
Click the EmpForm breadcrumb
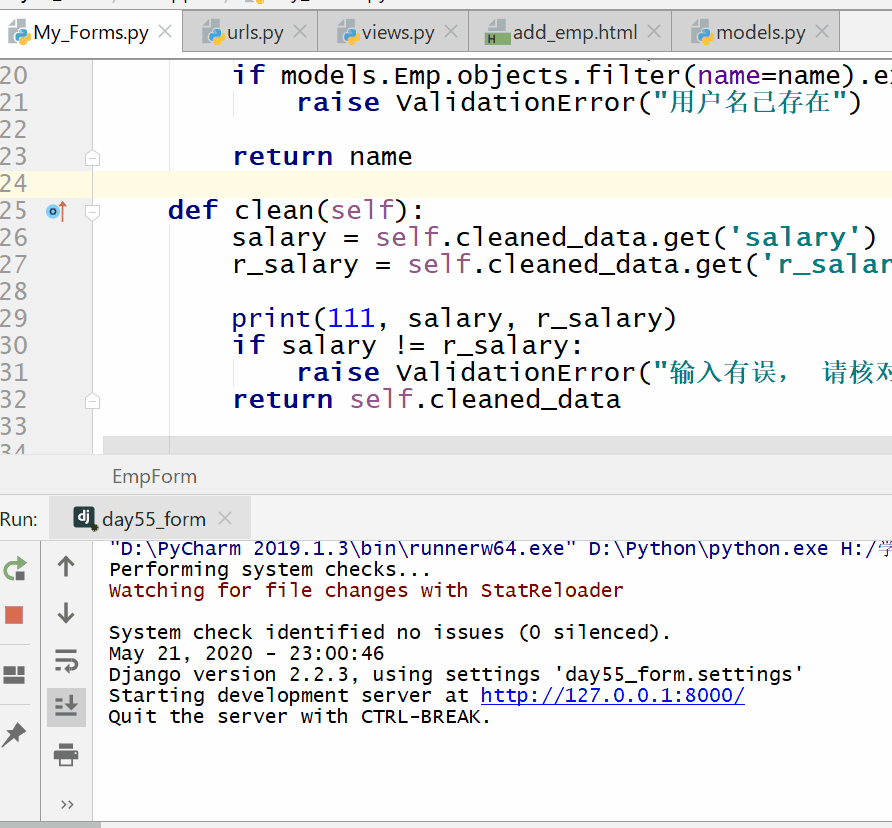(154, 477)
